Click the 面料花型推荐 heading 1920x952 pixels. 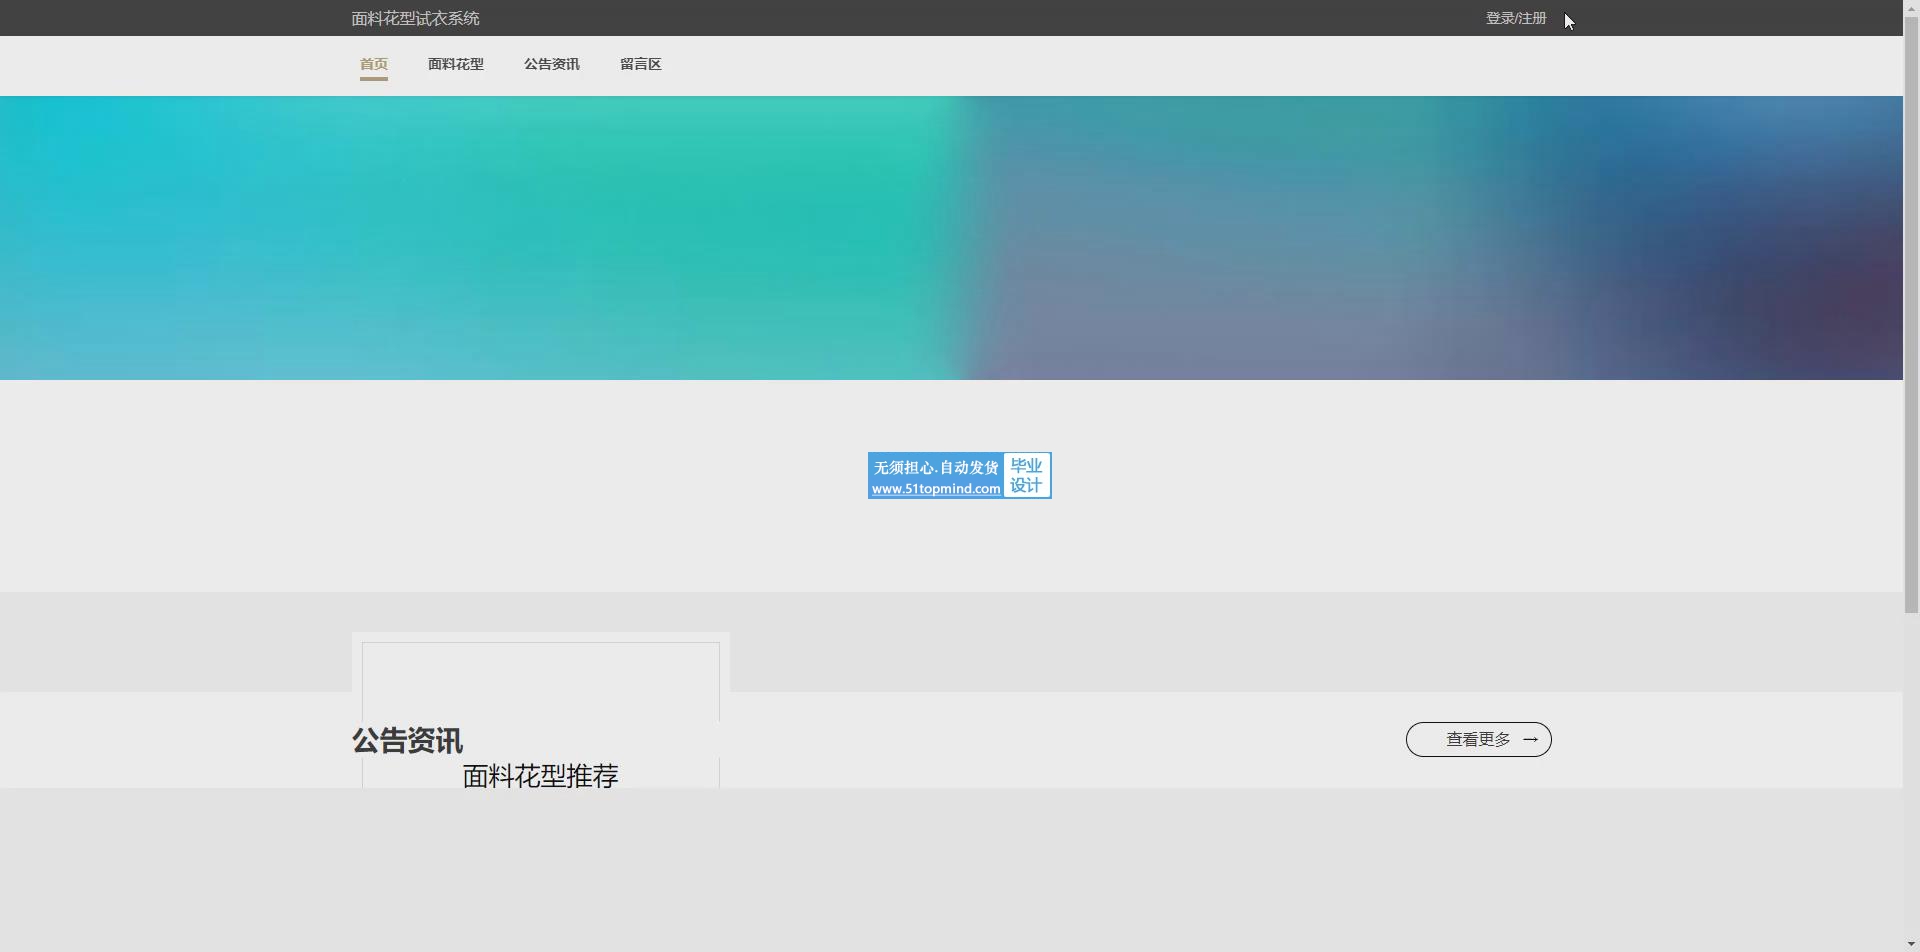pyautogui.click(x=541, y=776)
